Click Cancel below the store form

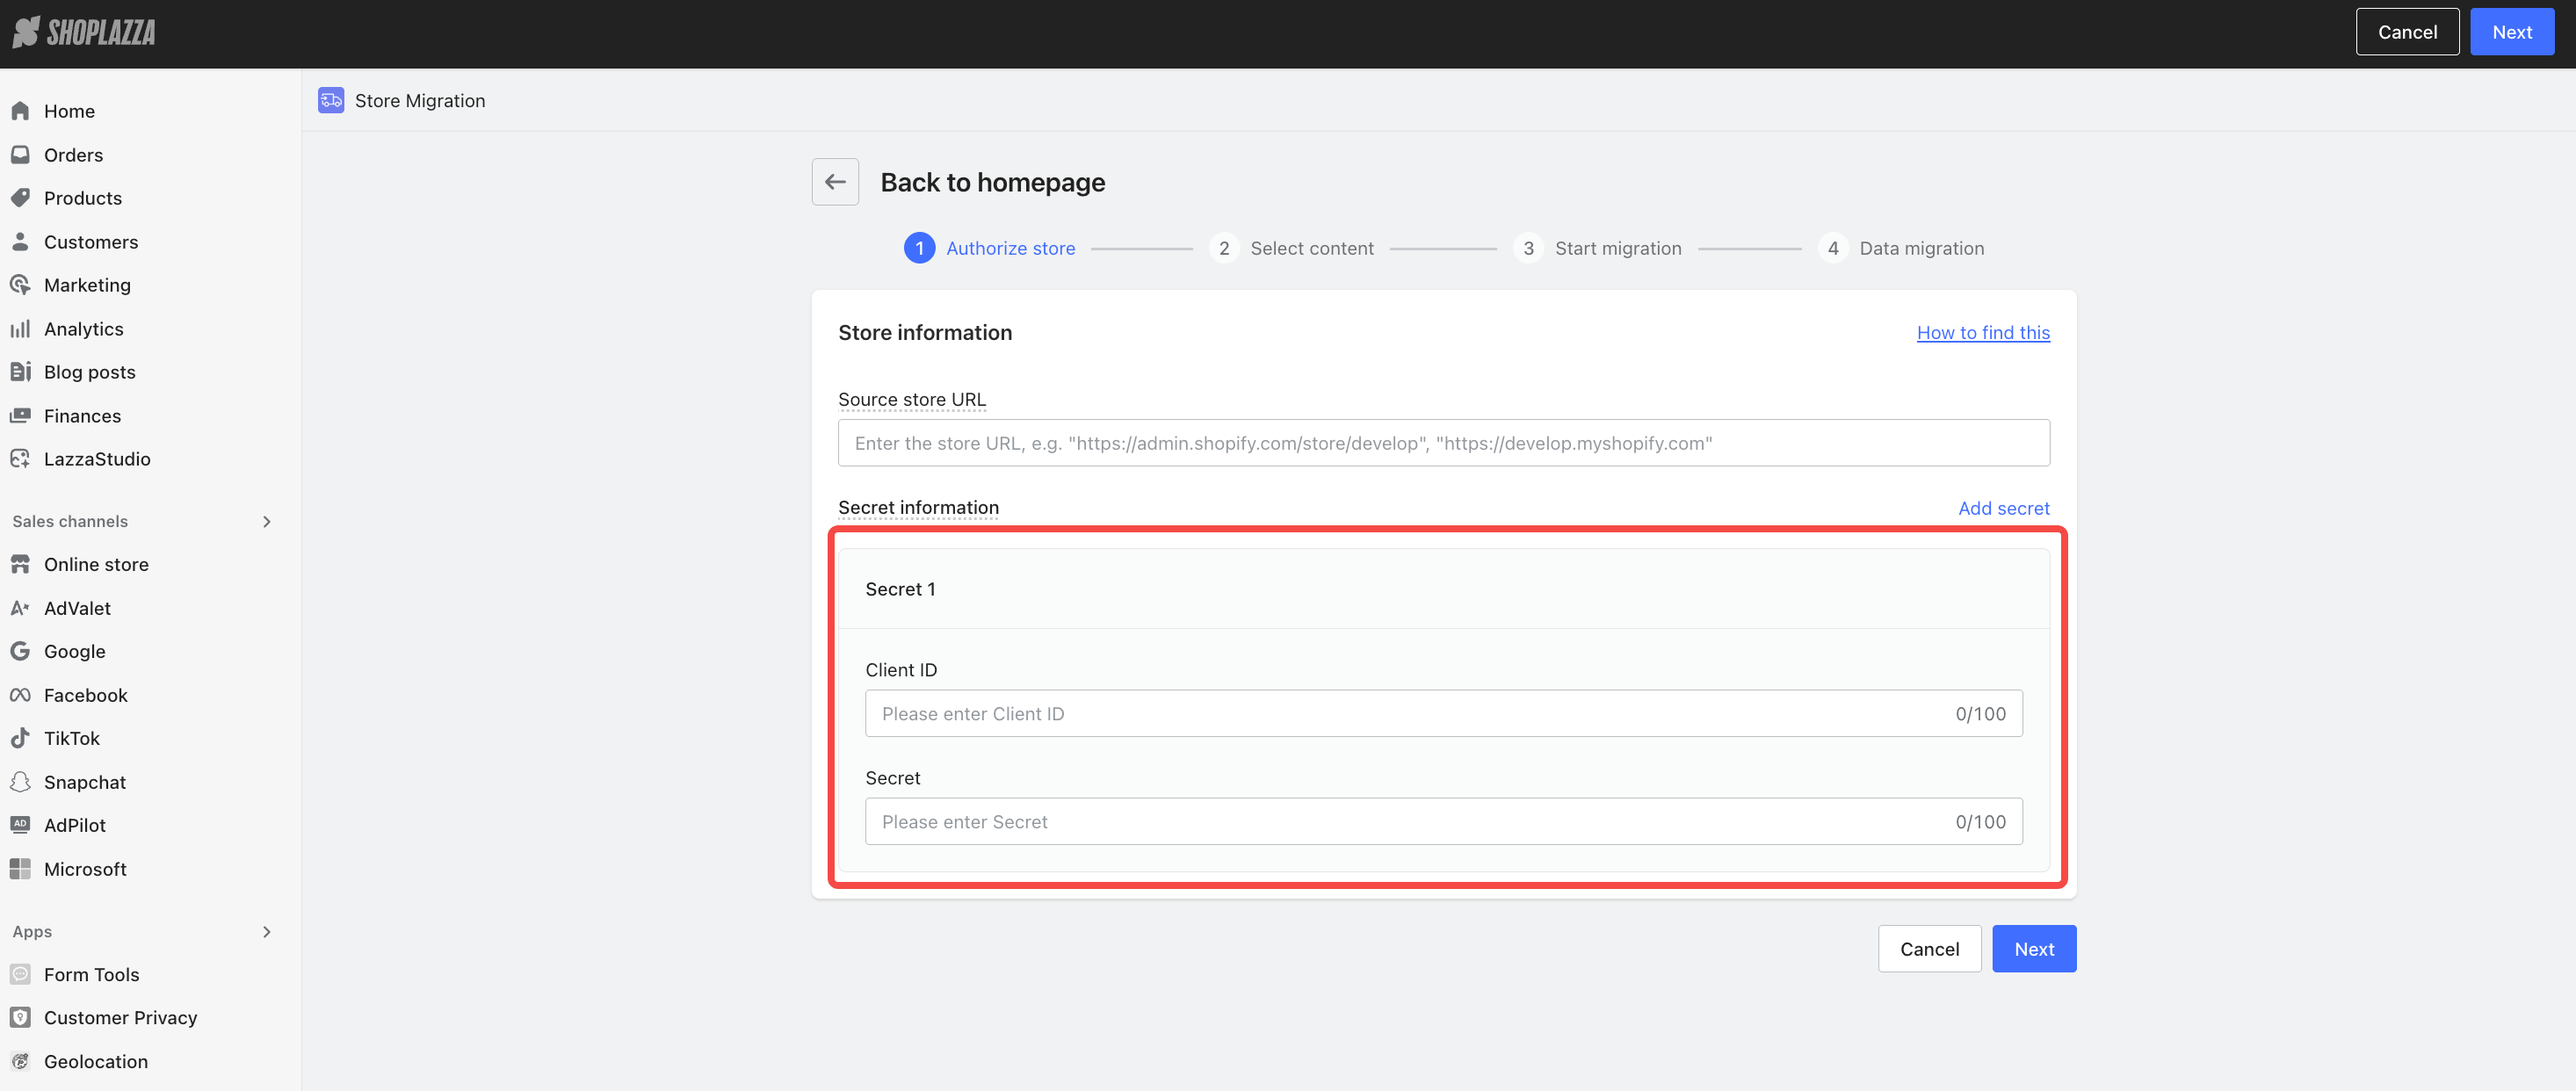(1929, 949)
